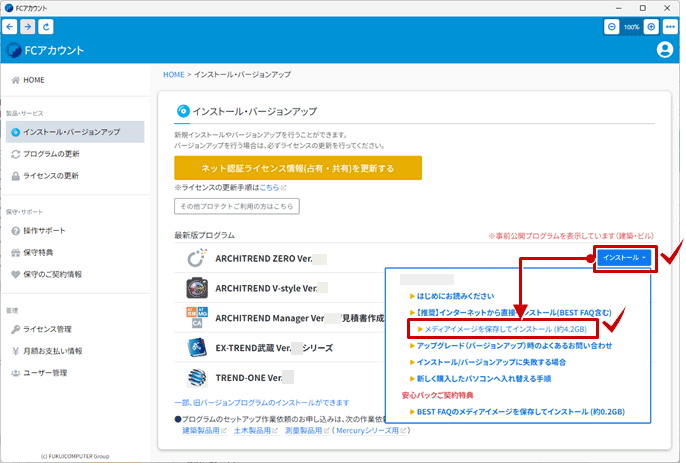Screen dimensions: 686x463
Task: Open the インストール dropdown for ARCHITREND ZERO
Action: coord(624,258)
